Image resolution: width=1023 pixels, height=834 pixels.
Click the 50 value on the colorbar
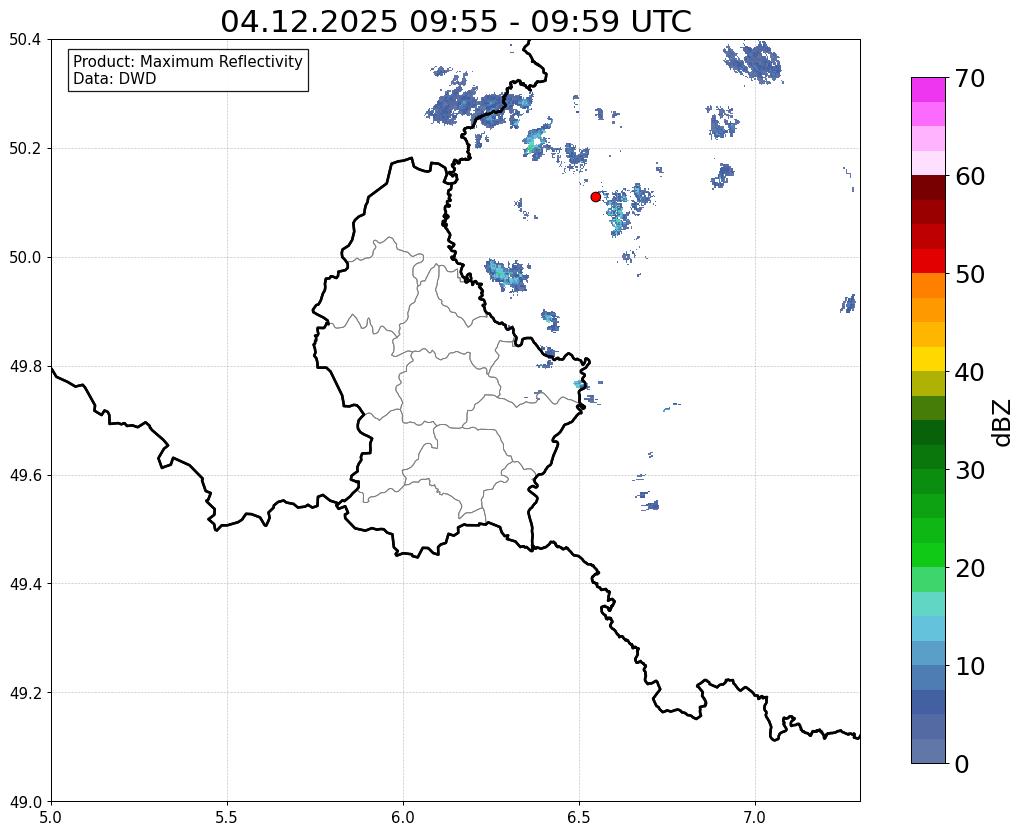(970, 275)
